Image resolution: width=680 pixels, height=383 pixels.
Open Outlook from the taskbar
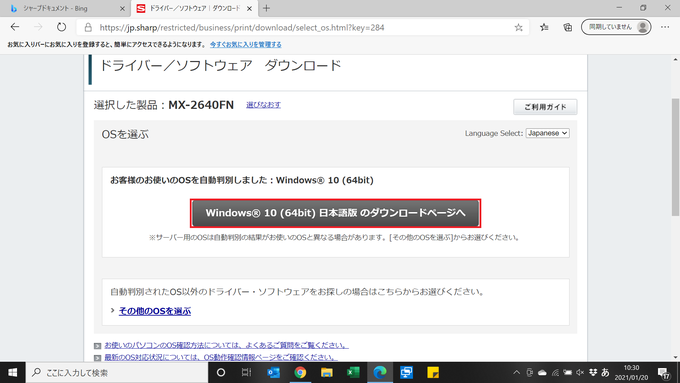[273, 372]
